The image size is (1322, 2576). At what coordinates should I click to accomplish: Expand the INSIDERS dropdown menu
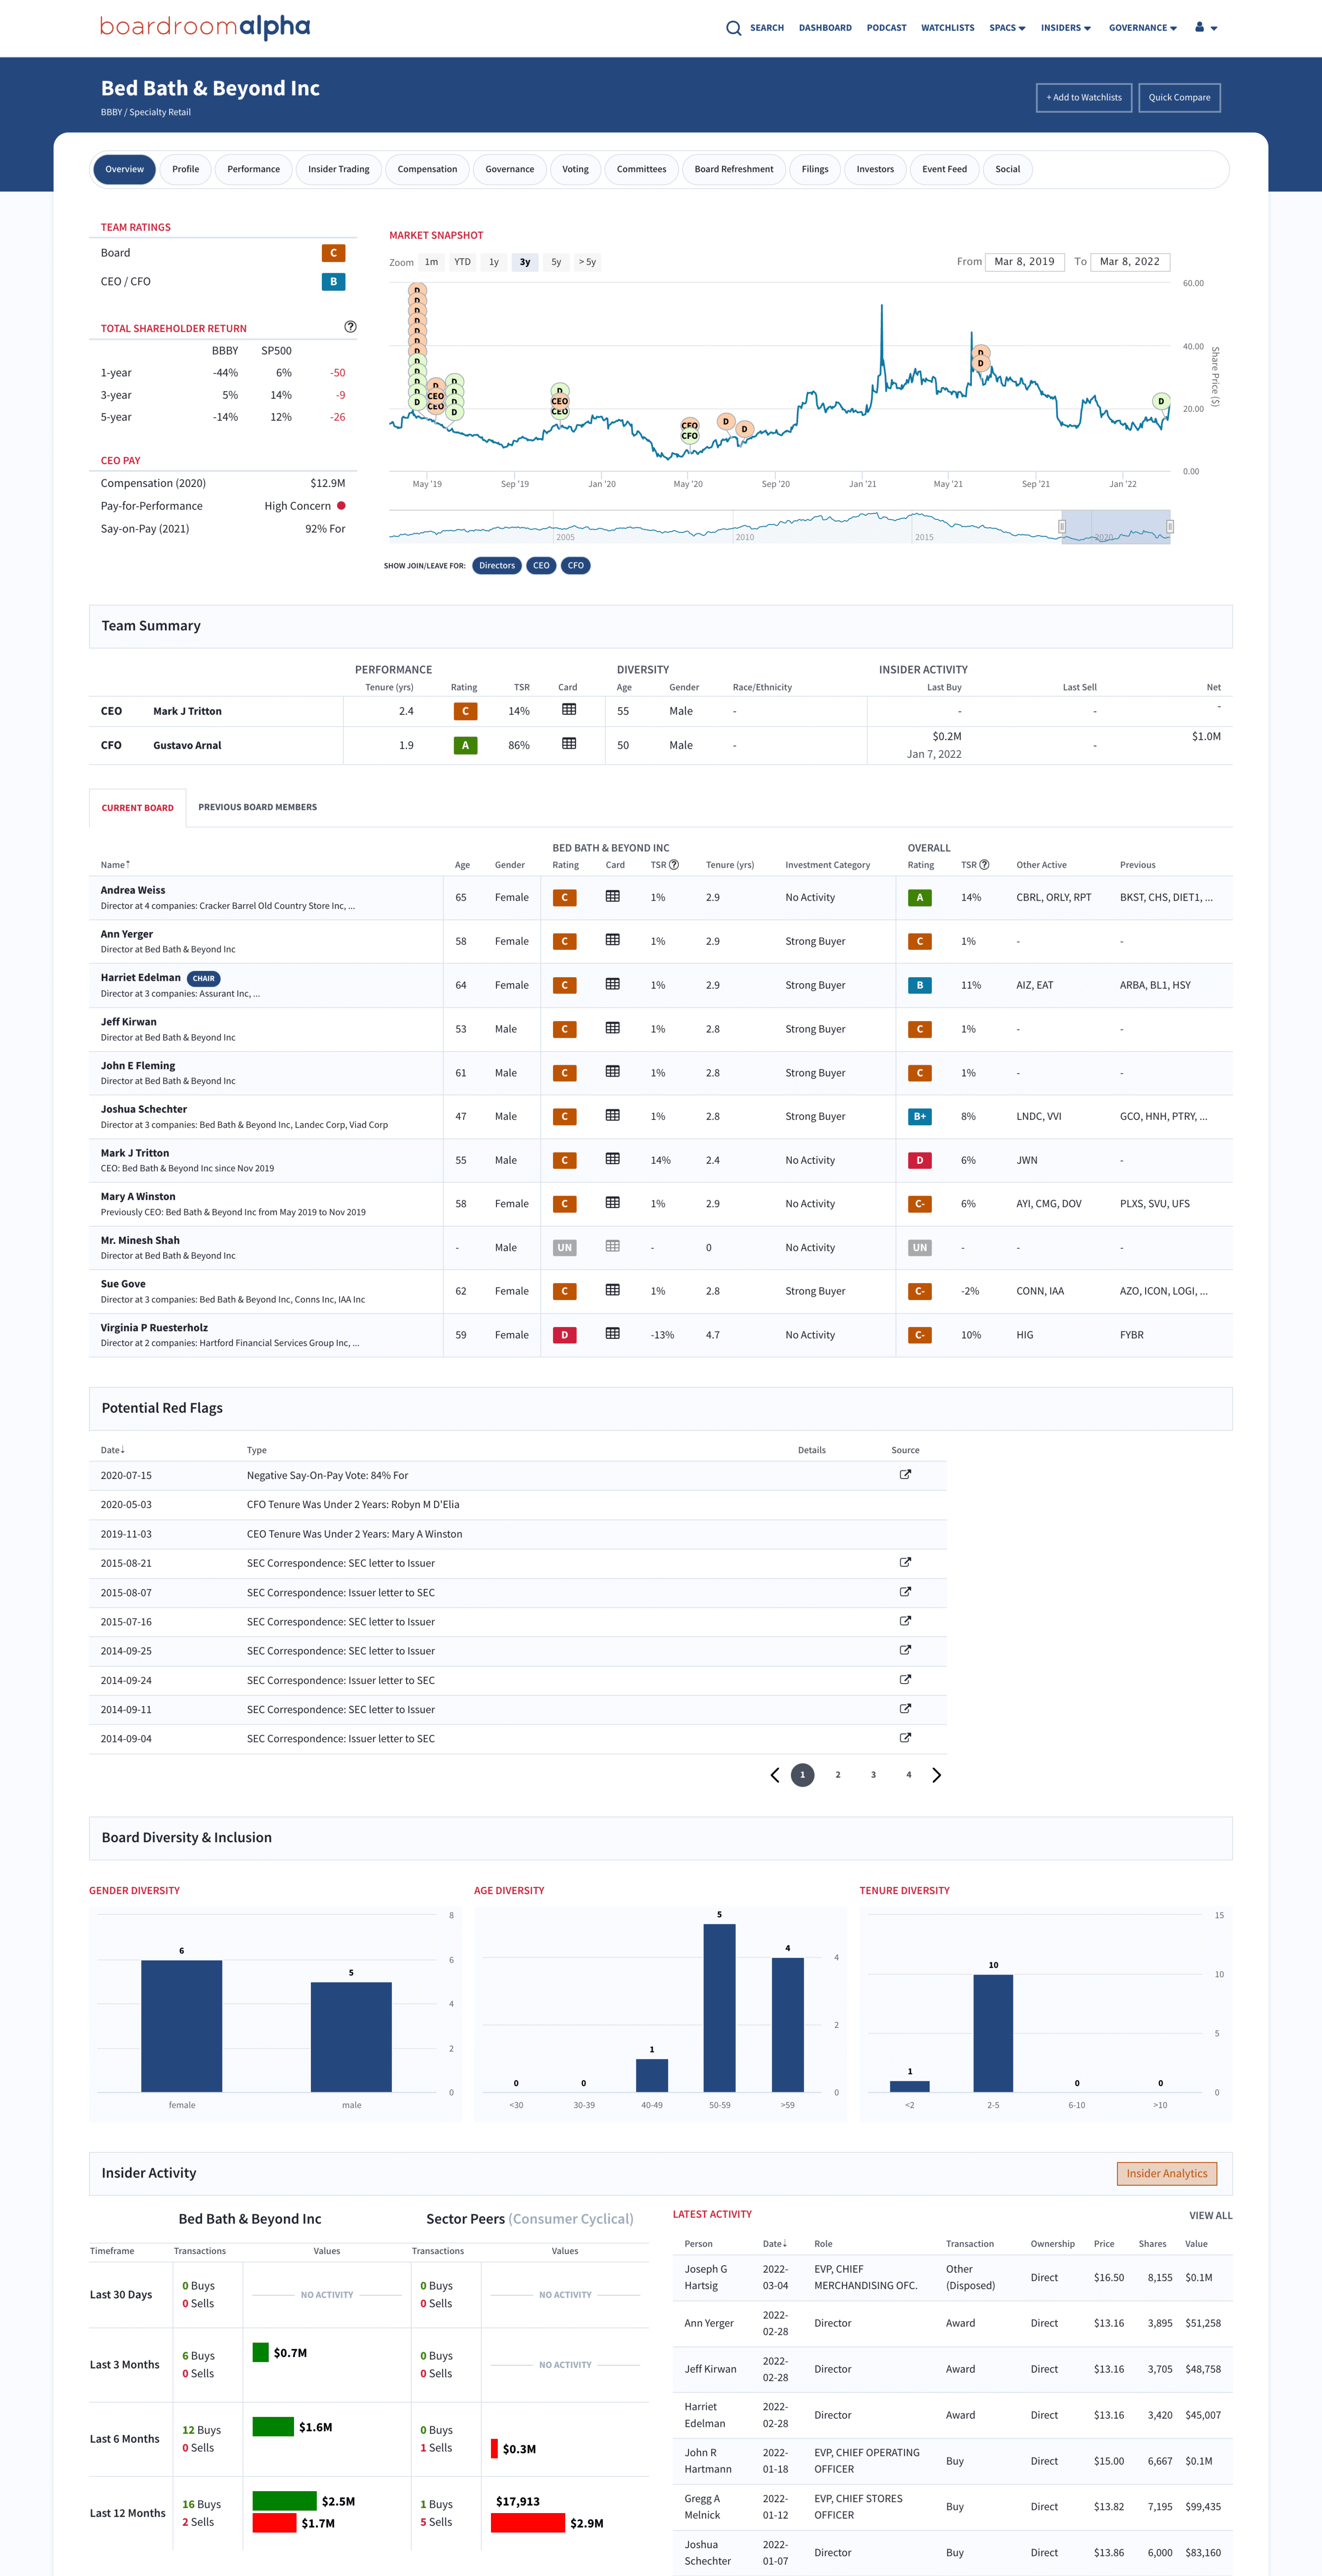point(1066,28)
